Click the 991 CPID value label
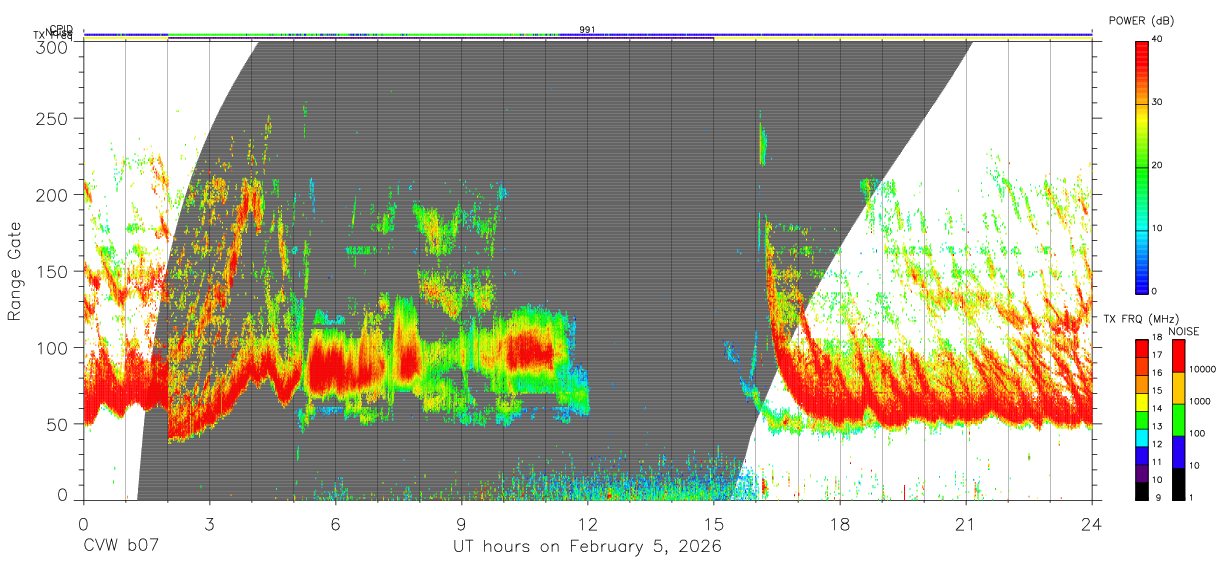The width and height of the screenshot is (1228, 567). pyautogui.click(x=587, y=30)
